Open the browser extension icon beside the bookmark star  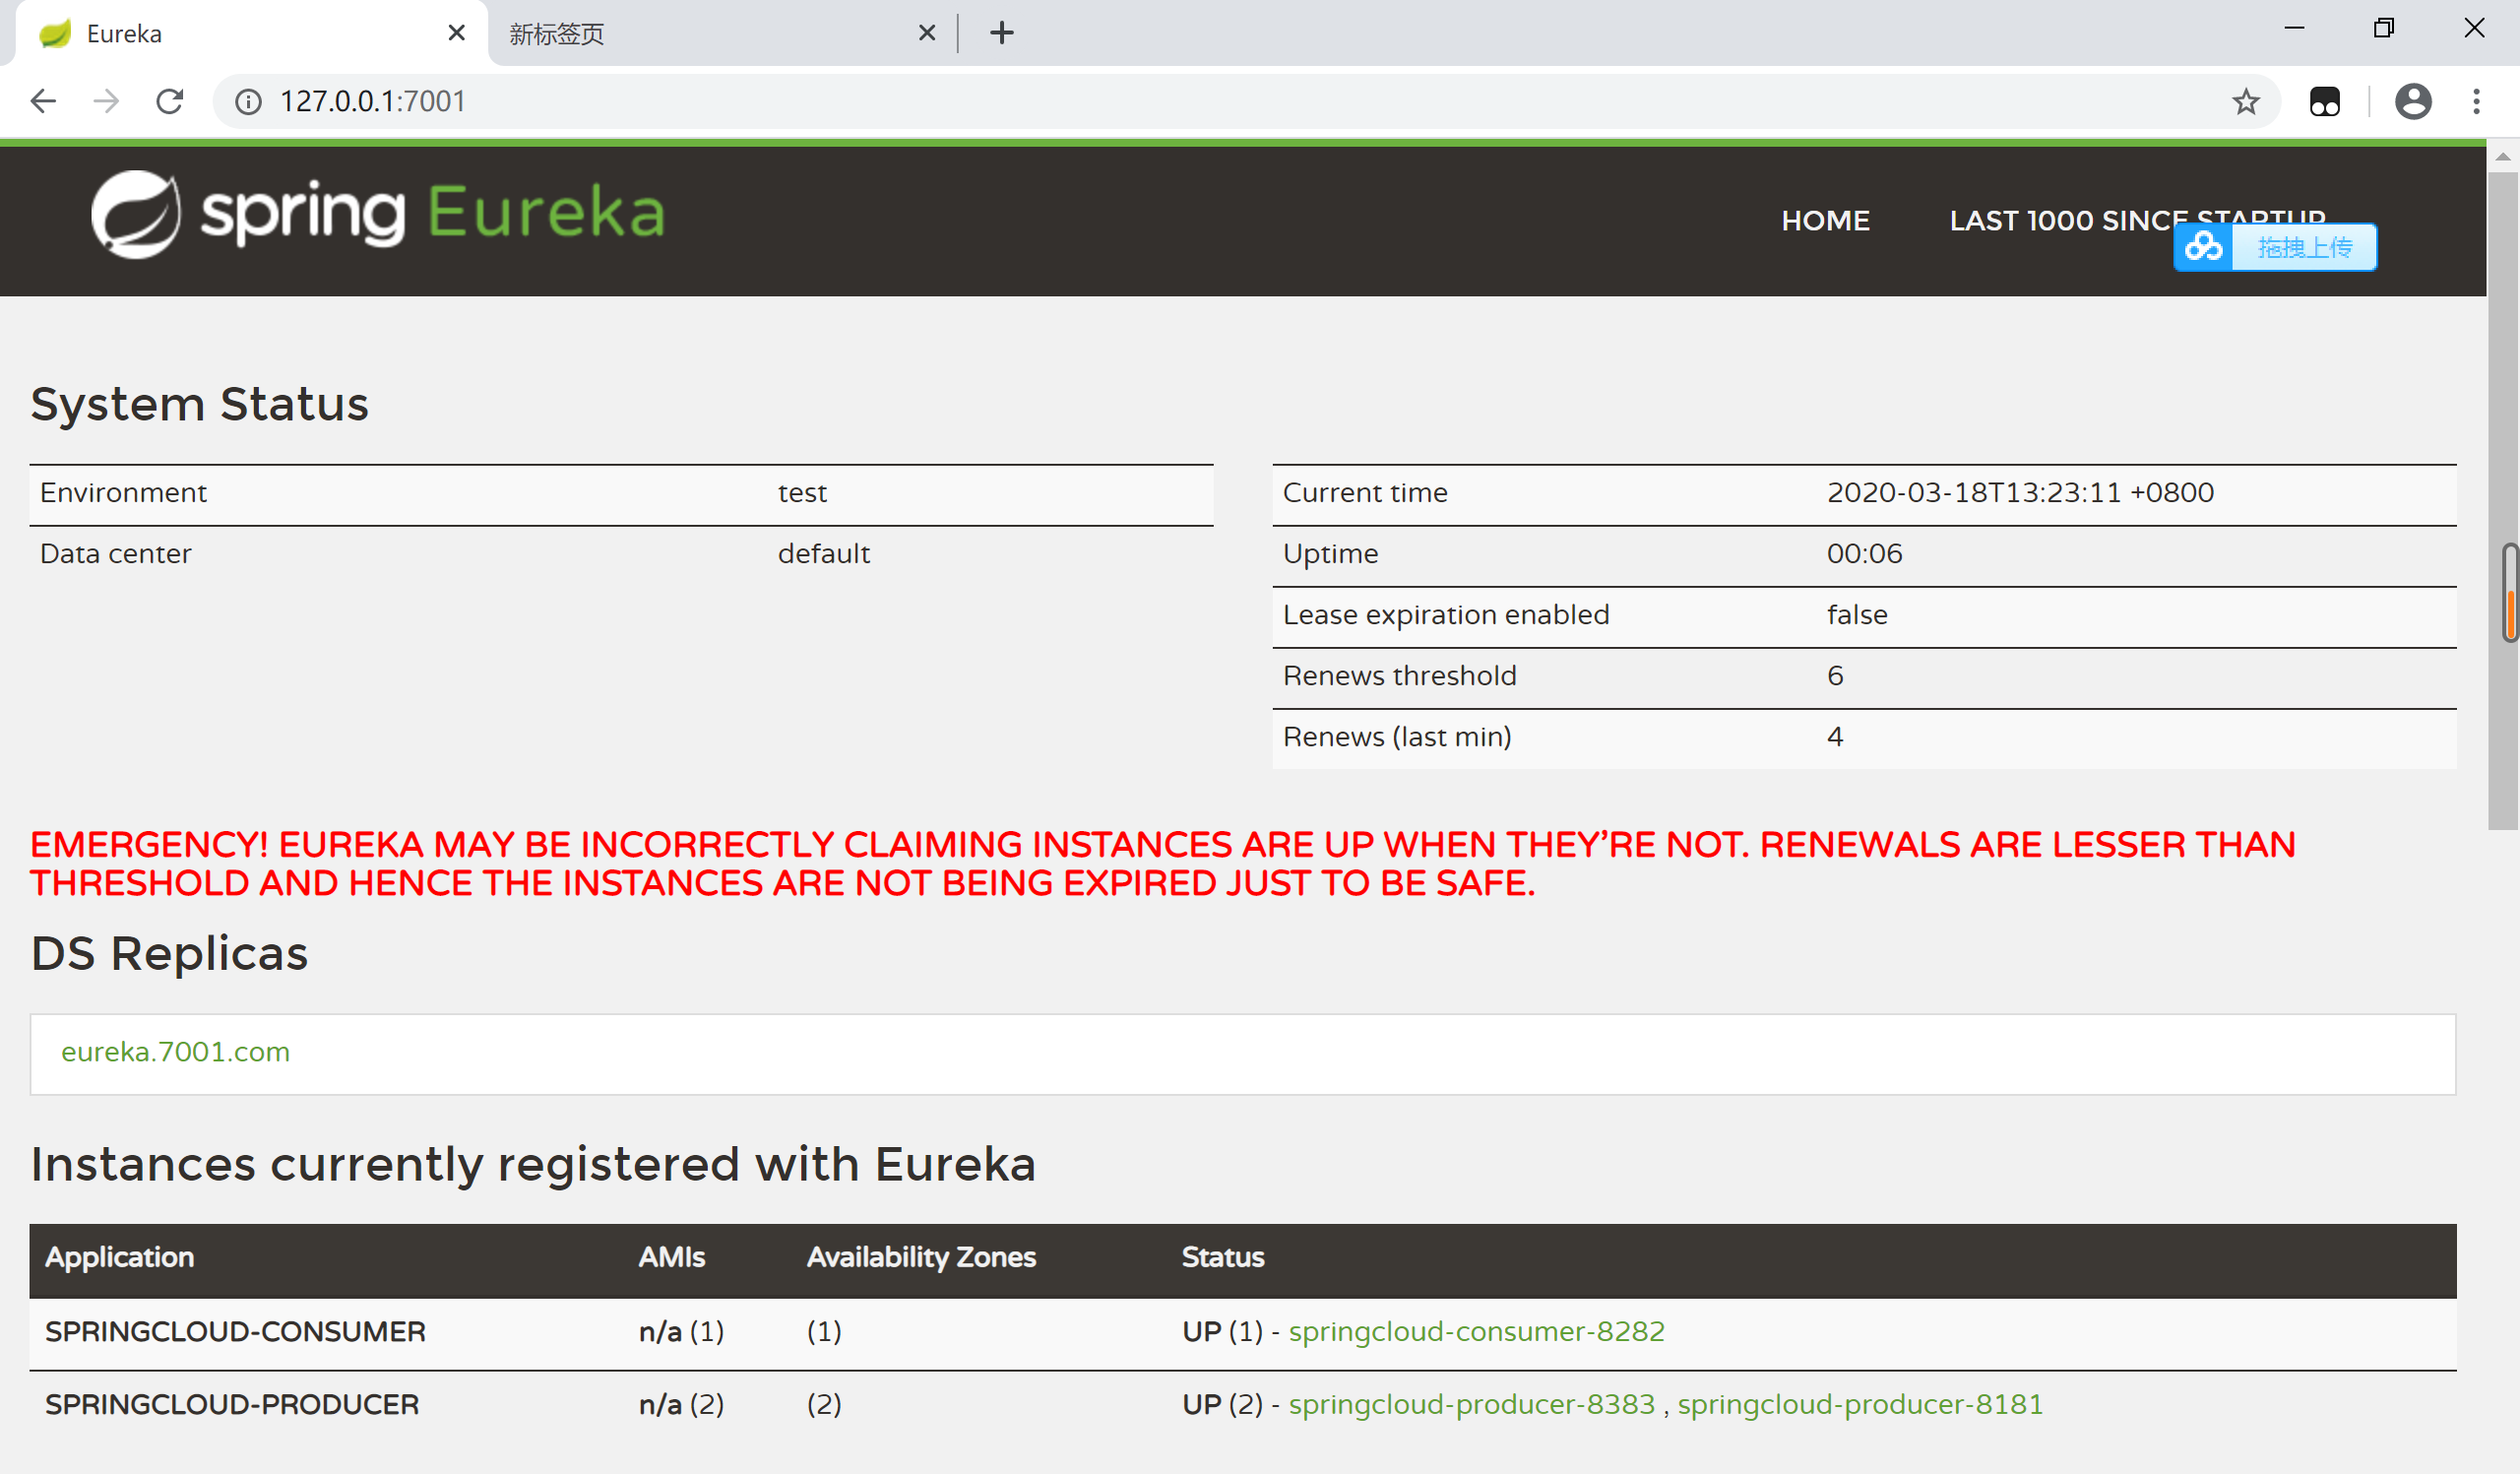[2325, 101]
